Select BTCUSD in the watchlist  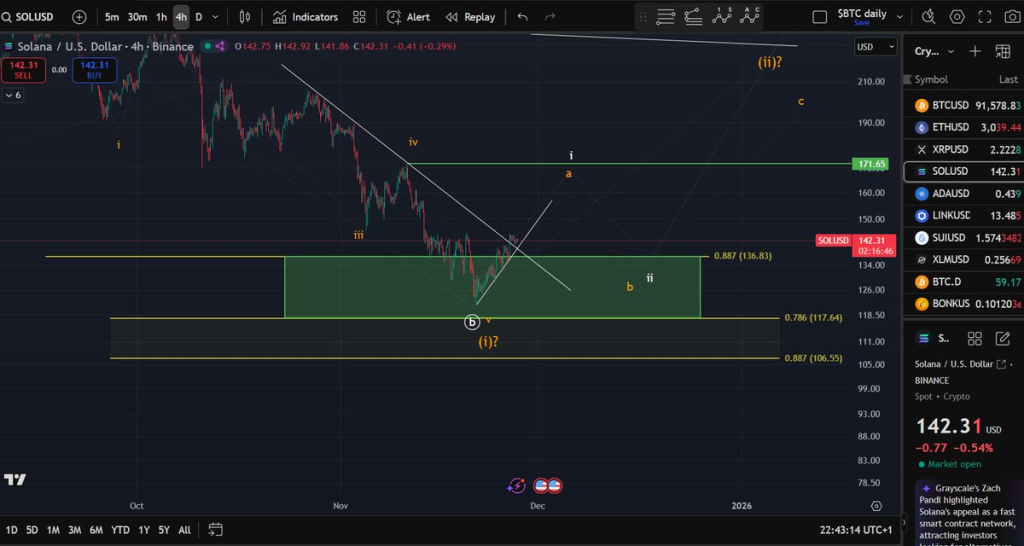pyautogui.click(x=963, y=105)
